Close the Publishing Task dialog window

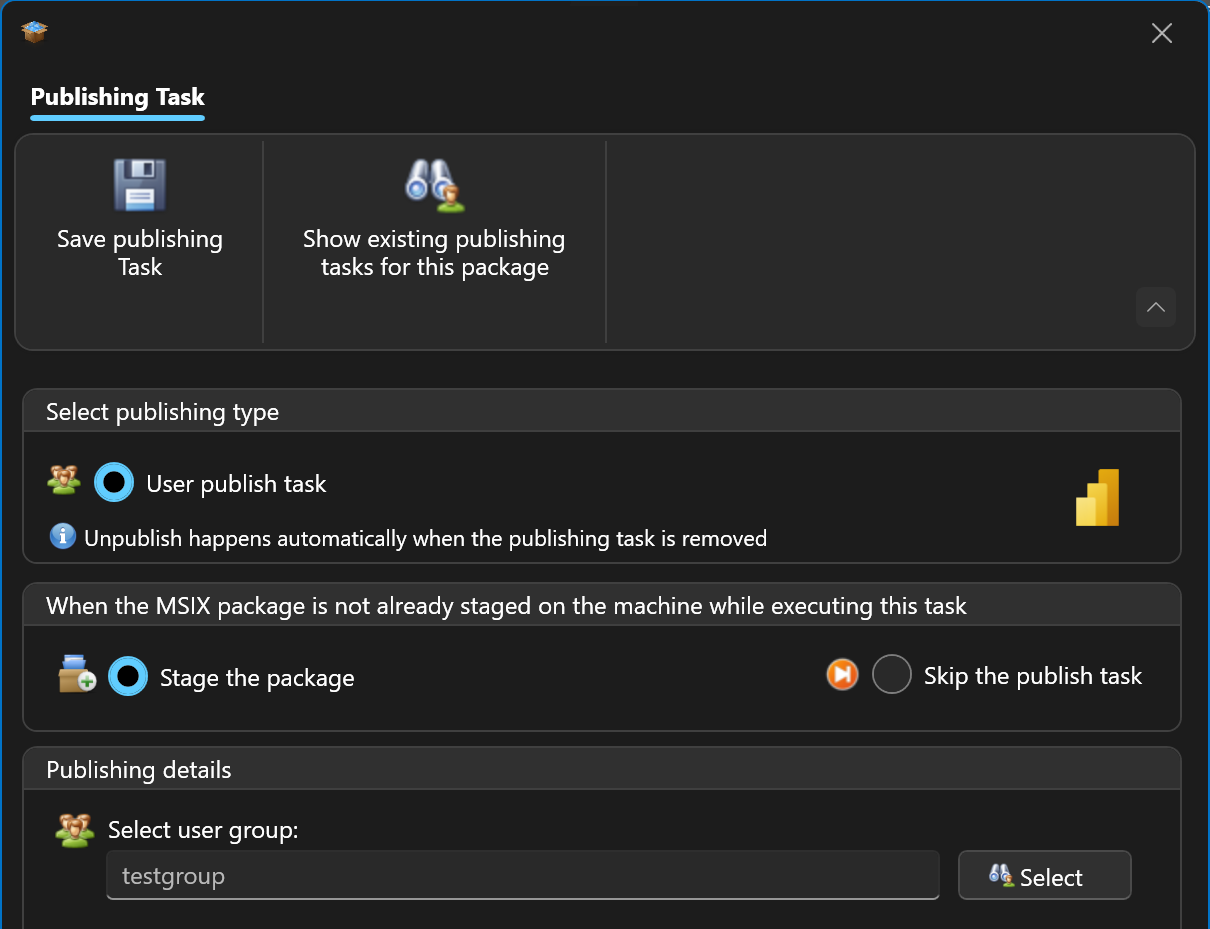(1161, 33)
